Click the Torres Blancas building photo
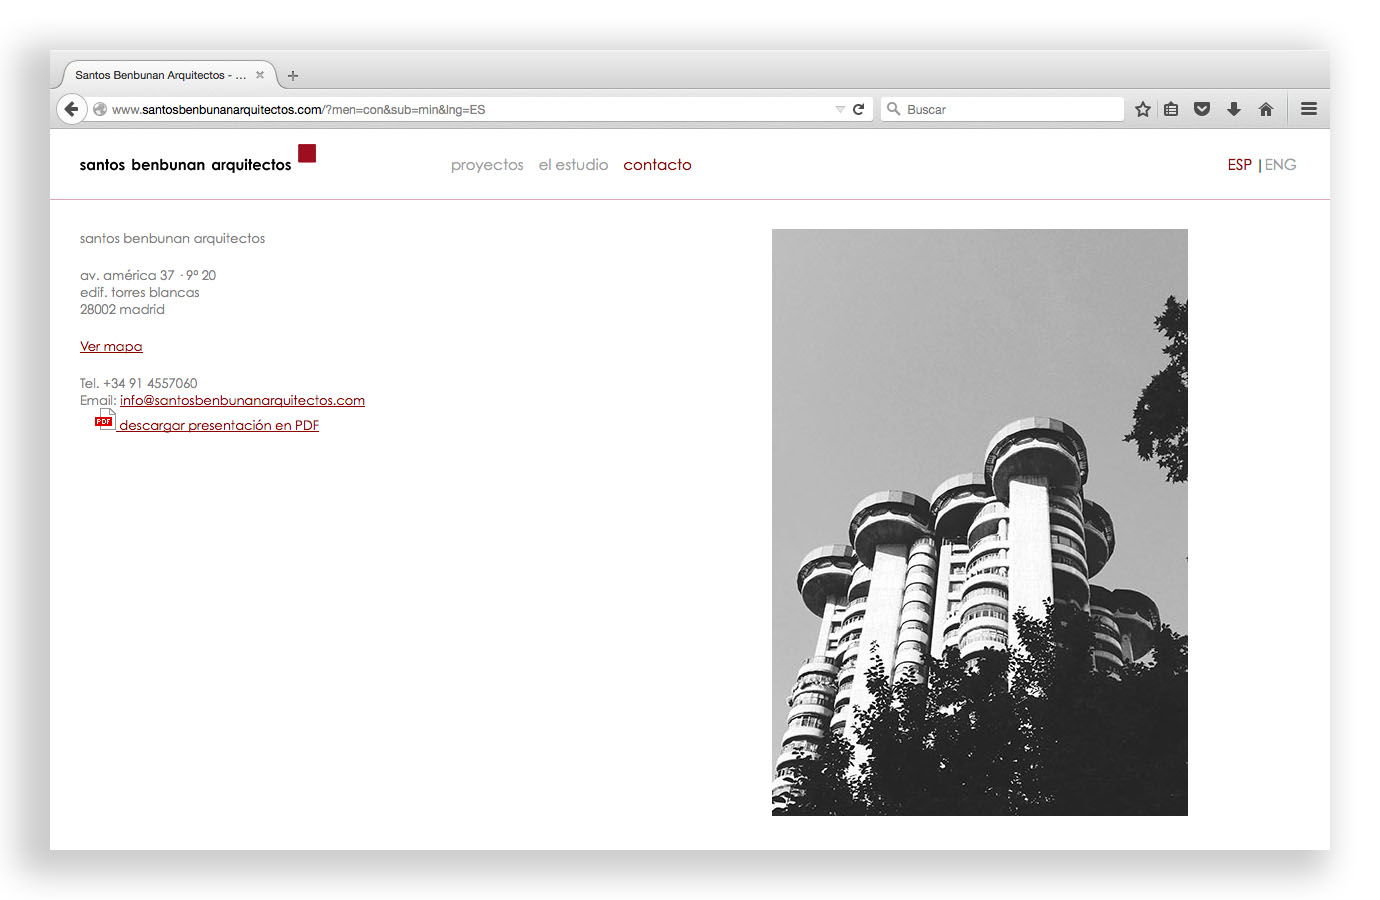1380x900 pixels. 979,521
